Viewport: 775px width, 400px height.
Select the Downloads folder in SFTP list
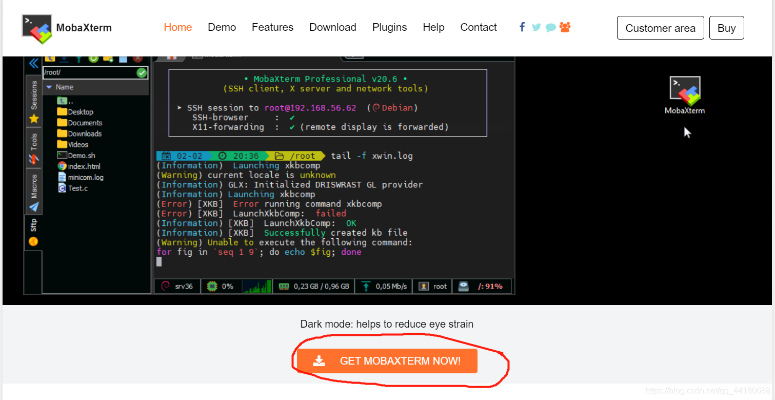84,133
